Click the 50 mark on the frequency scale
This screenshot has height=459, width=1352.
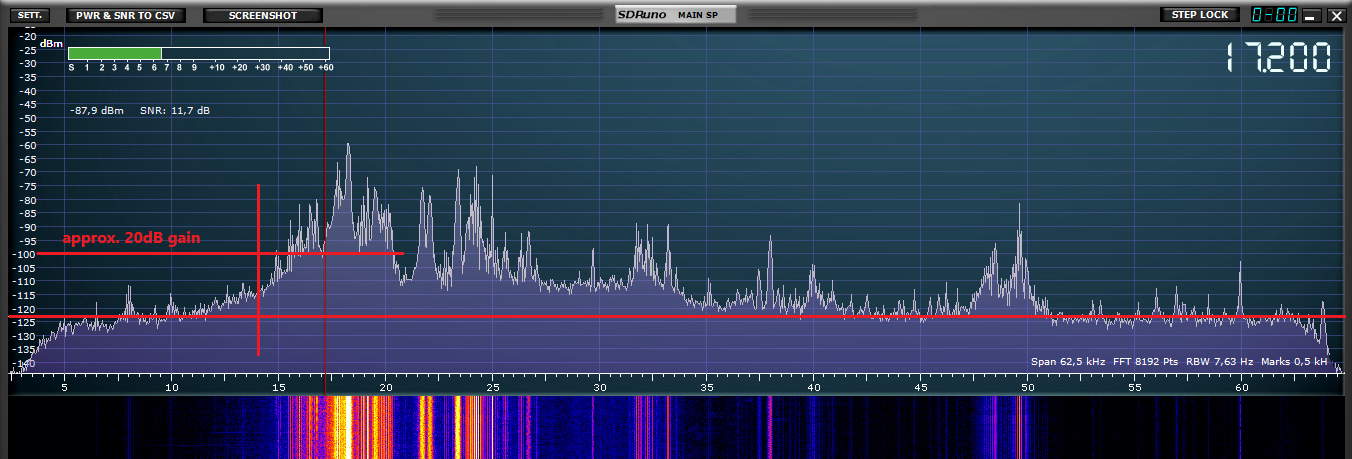pos(1027,386)
